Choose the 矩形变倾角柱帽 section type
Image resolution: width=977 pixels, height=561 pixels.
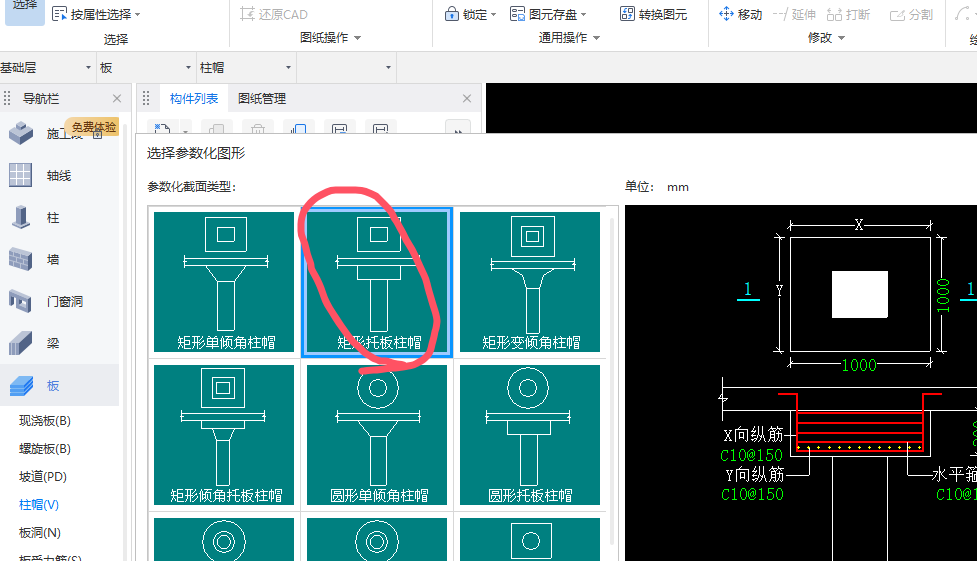point(530,282)
